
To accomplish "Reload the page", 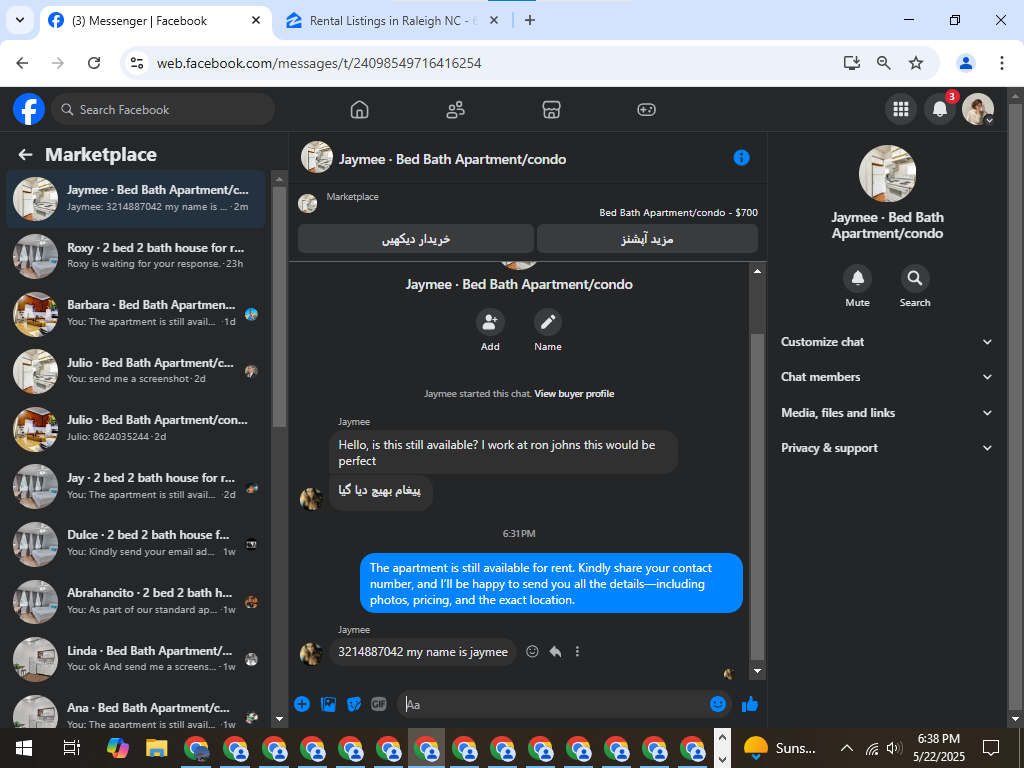I will pyautogui.click(x=94, y=63).
